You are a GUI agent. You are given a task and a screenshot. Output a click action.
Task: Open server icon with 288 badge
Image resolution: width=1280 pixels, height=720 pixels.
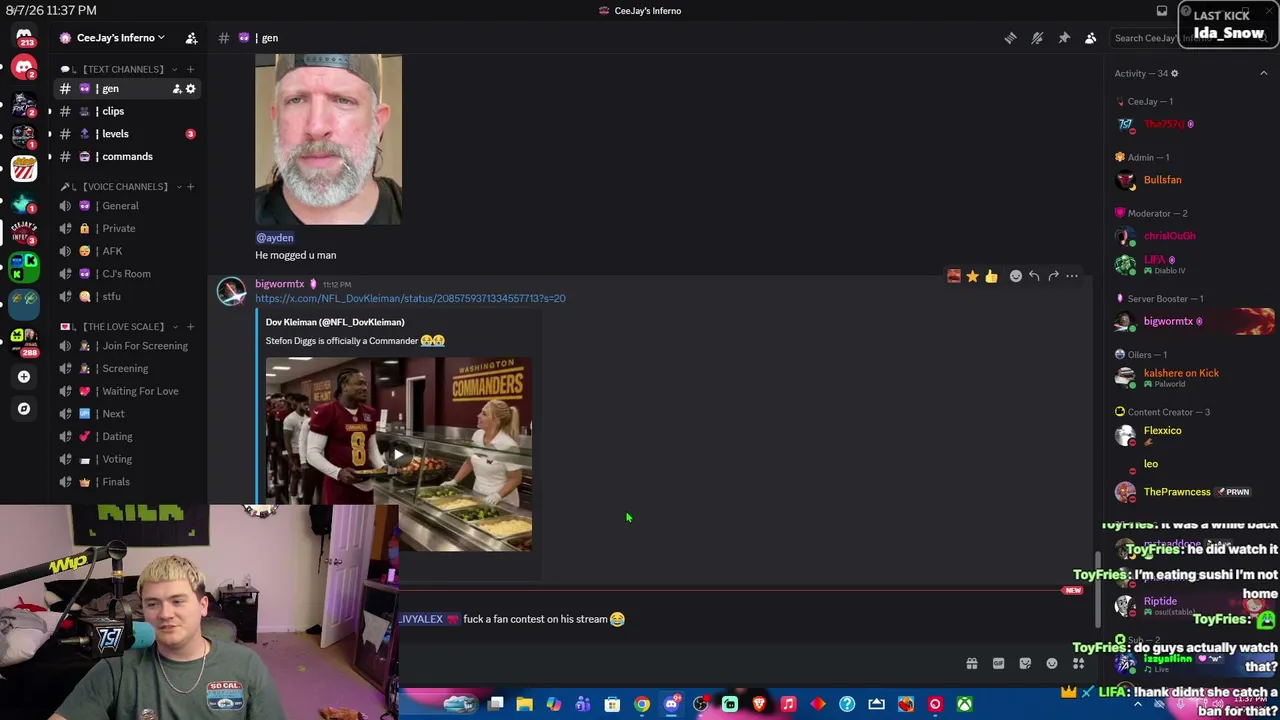[x=24, y=340]
